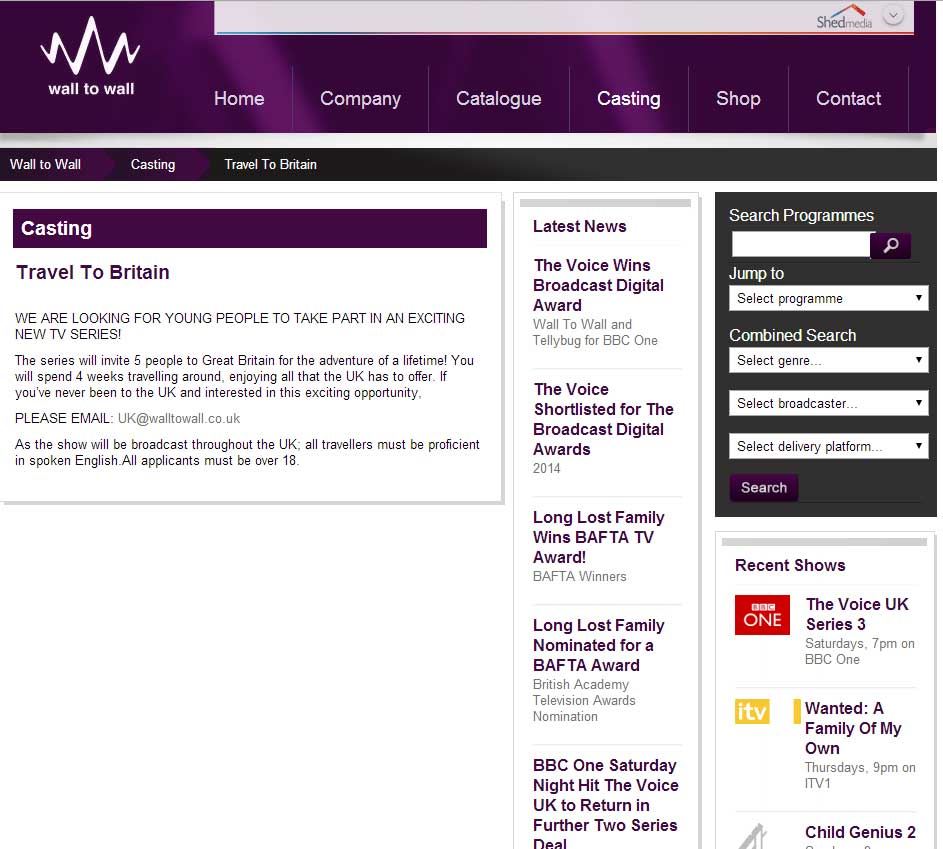Focus the Search Programmes text field
Image resolution: width=943 pixels, height=849 pixels.
800,245
